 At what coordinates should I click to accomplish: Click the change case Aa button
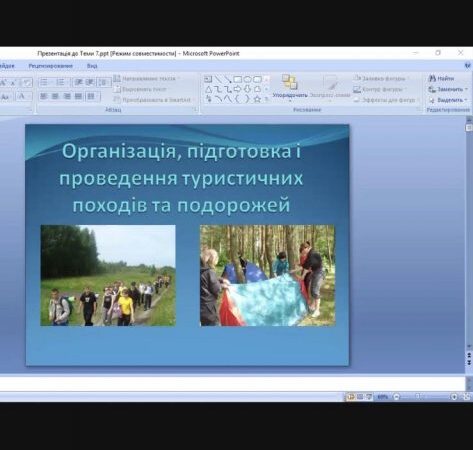point(5,97)
